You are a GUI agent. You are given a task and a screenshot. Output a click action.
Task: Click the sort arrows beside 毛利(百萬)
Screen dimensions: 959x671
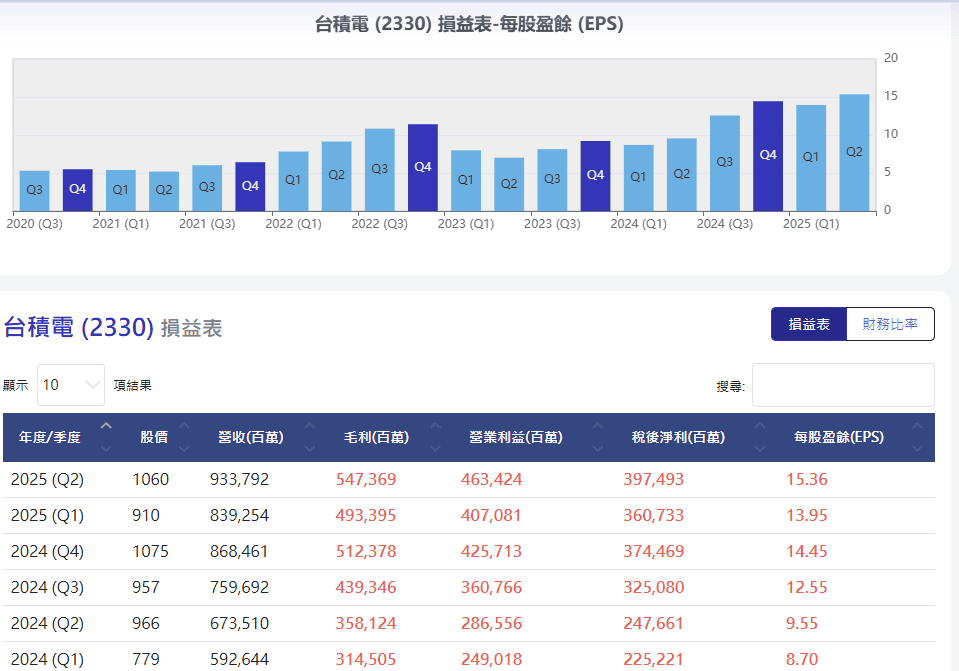(435, 437)
